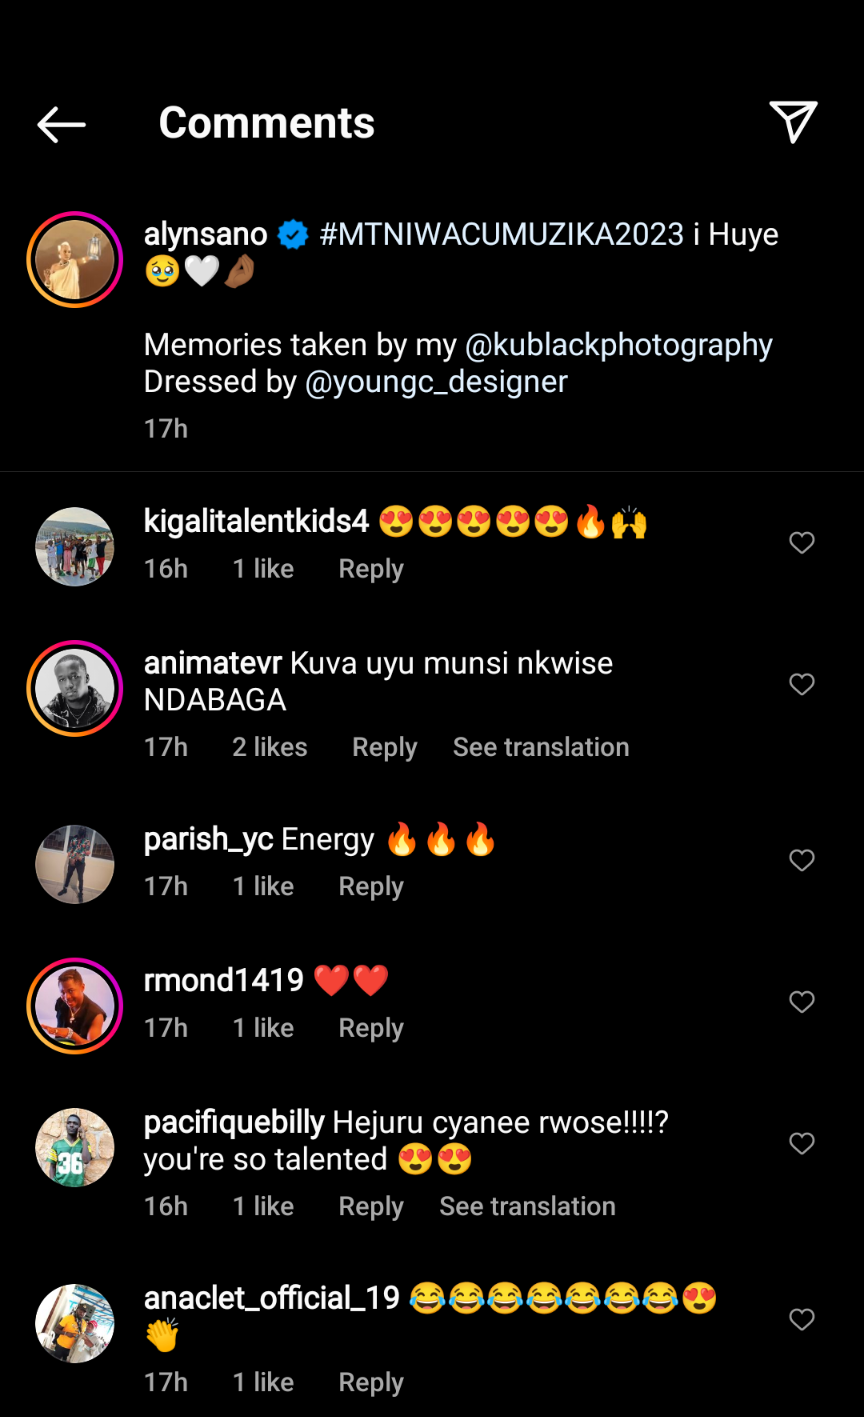View likes on animatevr's comment
This screenshot has width=864, height=1417.
(270, 747)
